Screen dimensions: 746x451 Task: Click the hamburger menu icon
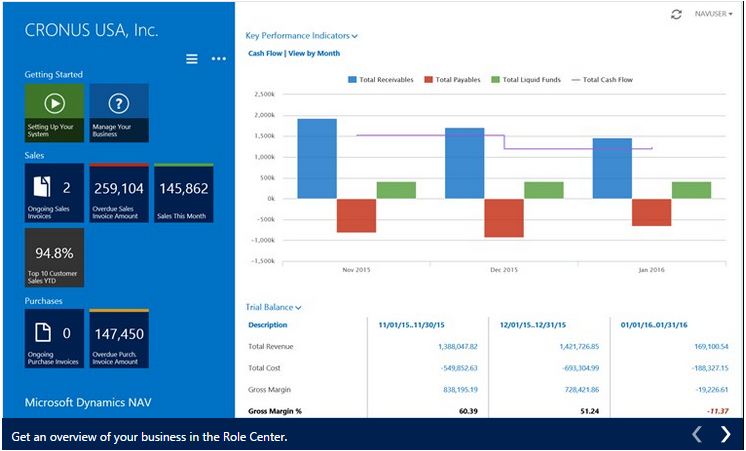[192, 59]
